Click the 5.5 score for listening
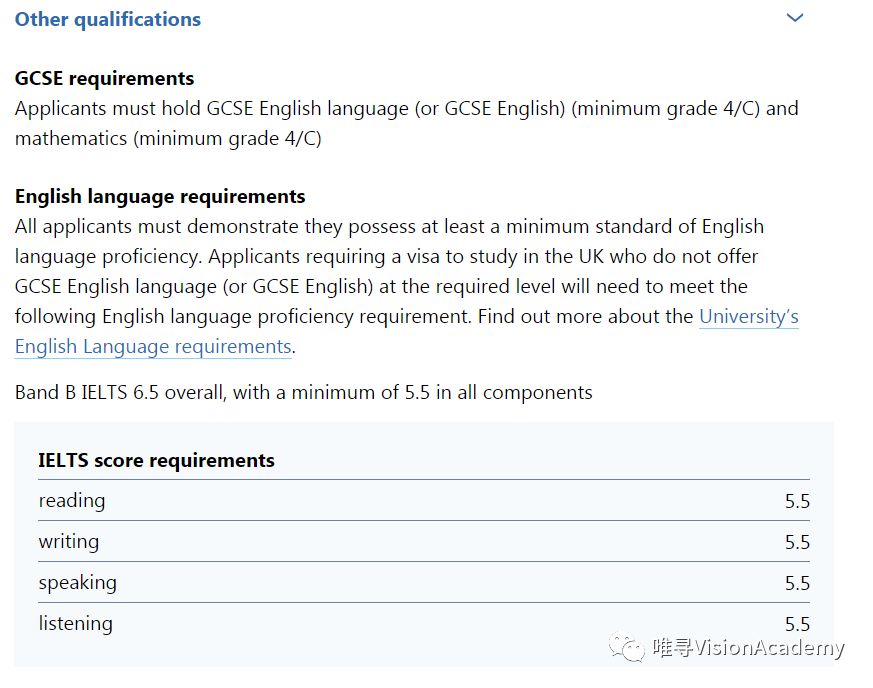This screenshot has width=873, height=688. point(796,625)
